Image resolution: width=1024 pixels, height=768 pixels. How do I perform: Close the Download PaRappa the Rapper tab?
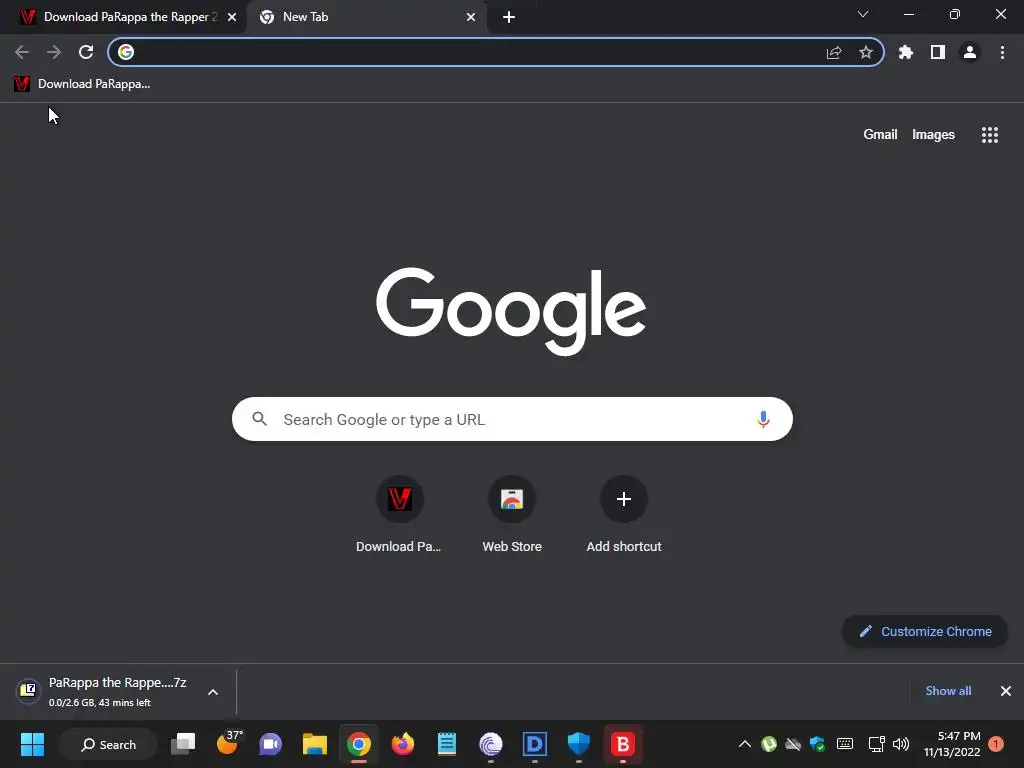[232, 17]
